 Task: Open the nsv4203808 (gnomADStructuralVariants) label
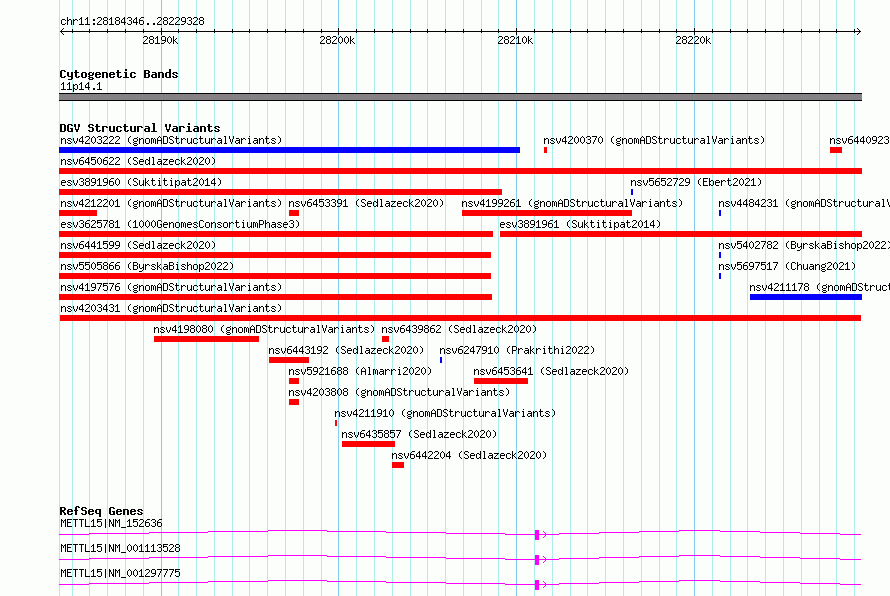pos(399,392)
